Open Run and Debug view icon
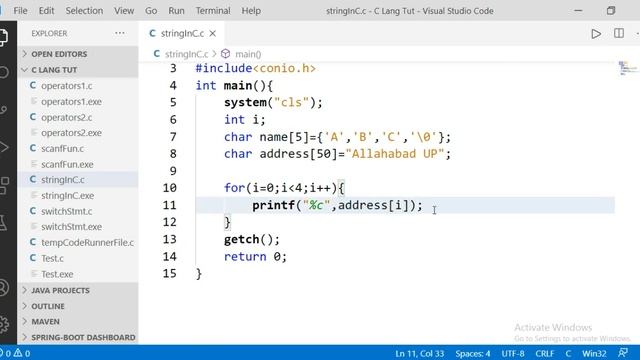 (3, 147)
